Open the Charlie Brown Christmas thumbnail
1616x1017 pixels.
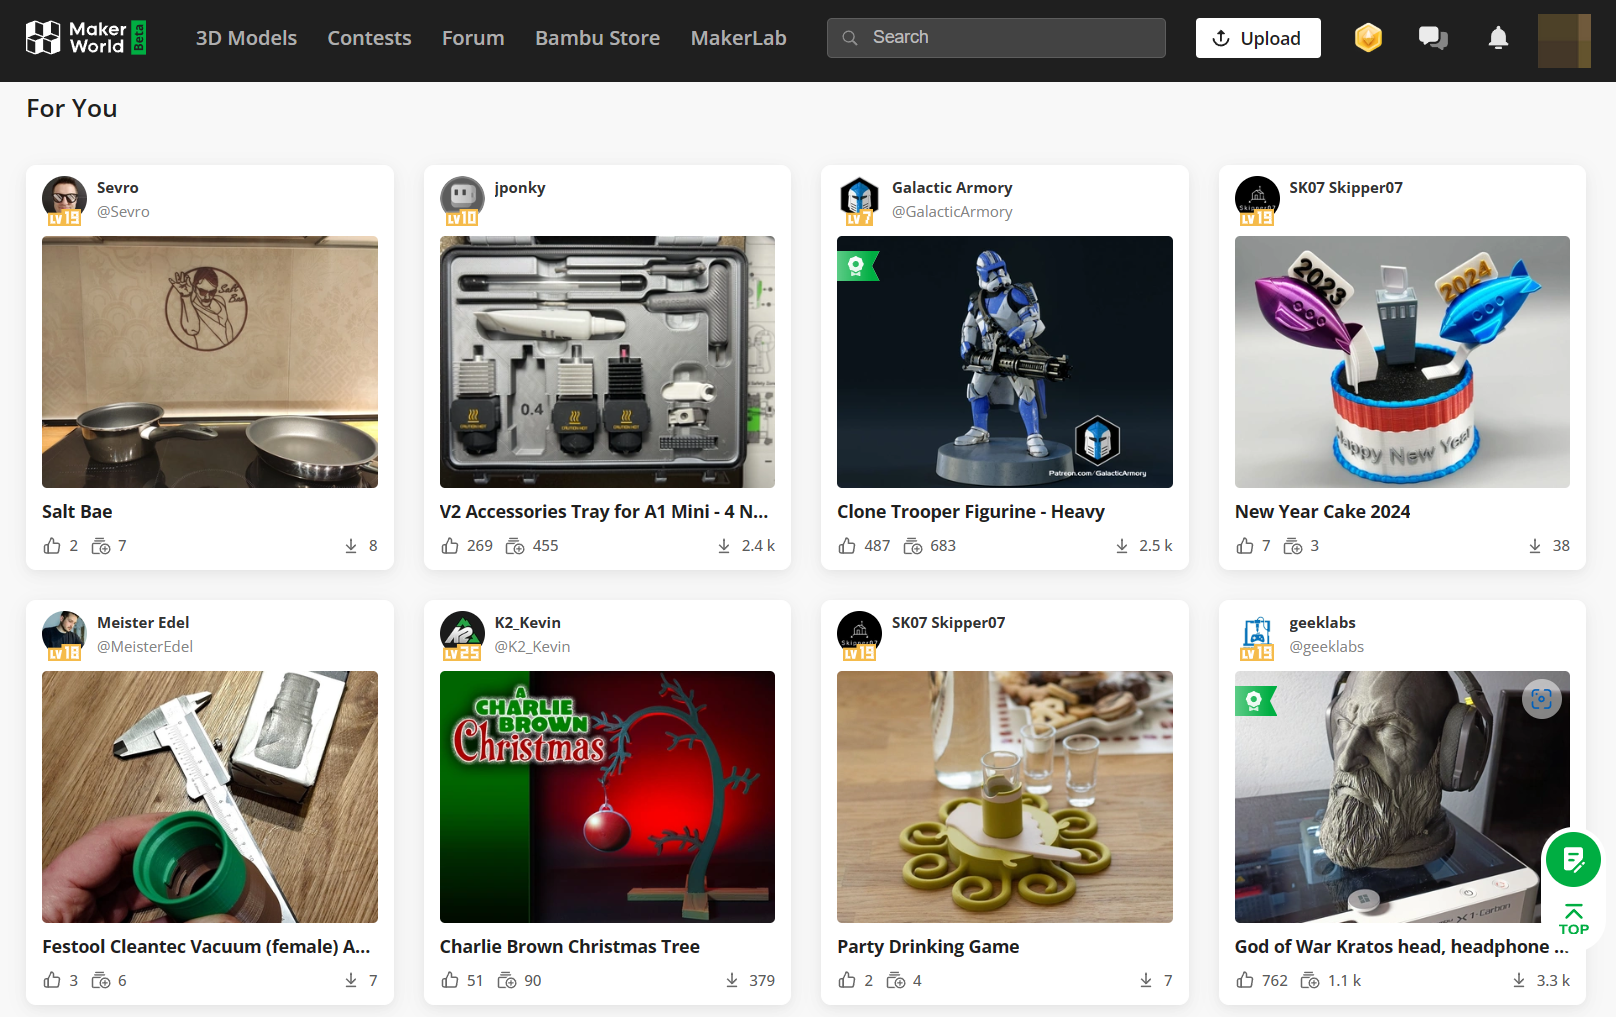tap(607, 797)
